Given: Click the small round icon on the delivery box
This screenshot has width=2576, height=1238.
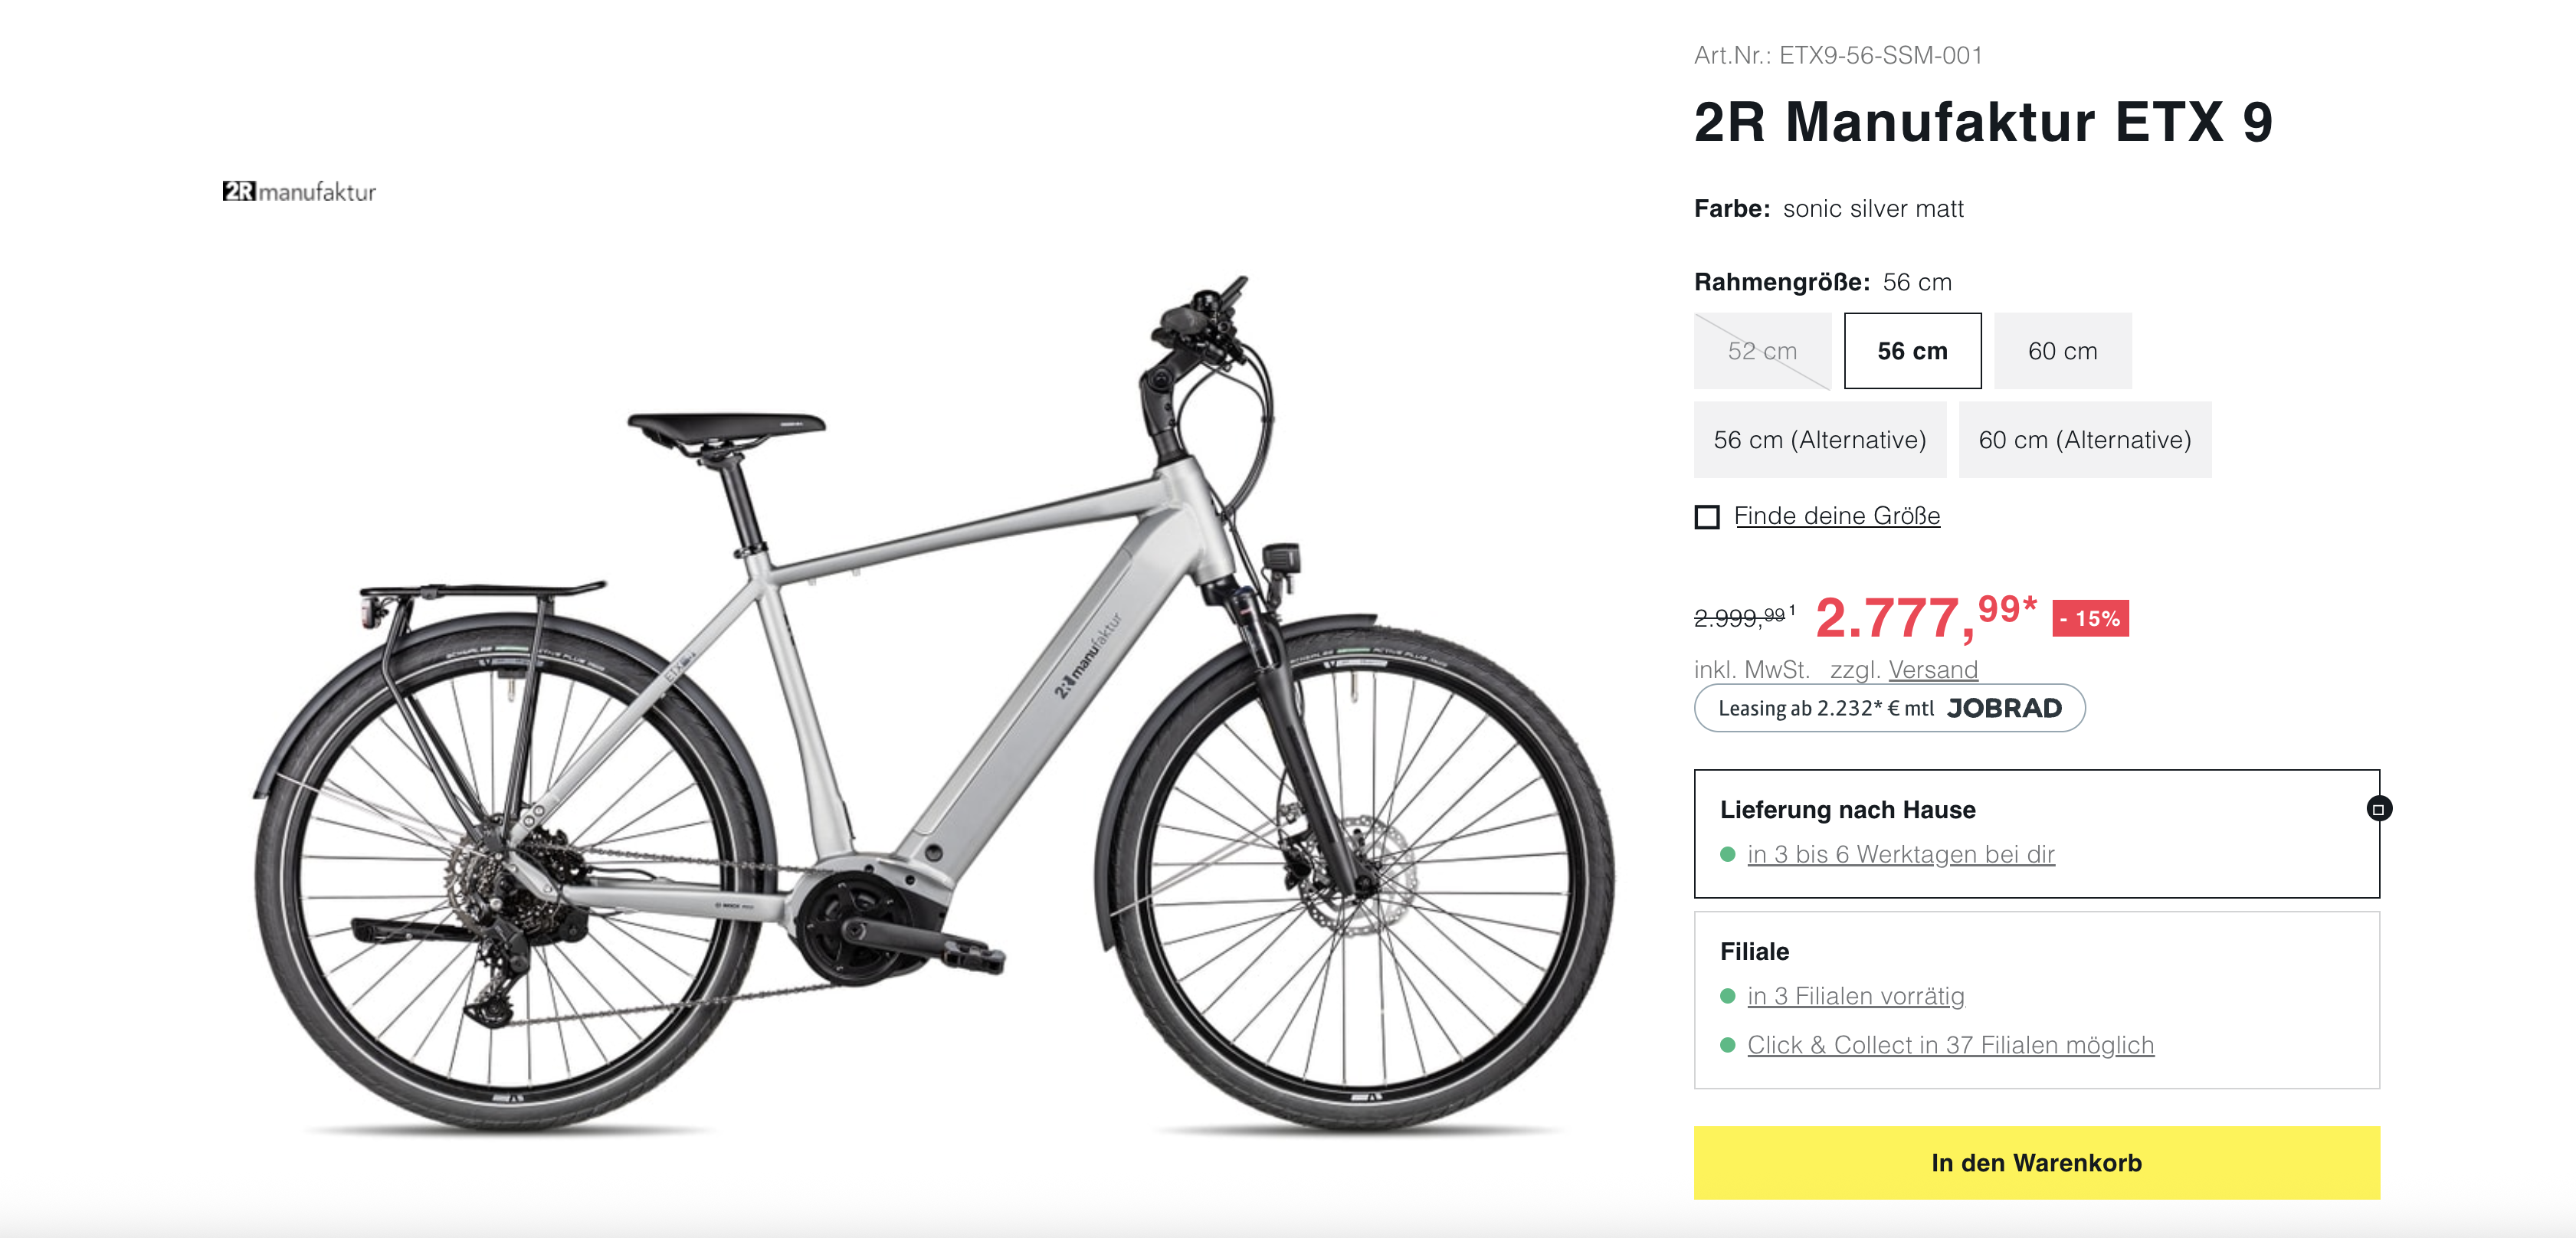Looking at the screenshot, I should coord(2378,809).
